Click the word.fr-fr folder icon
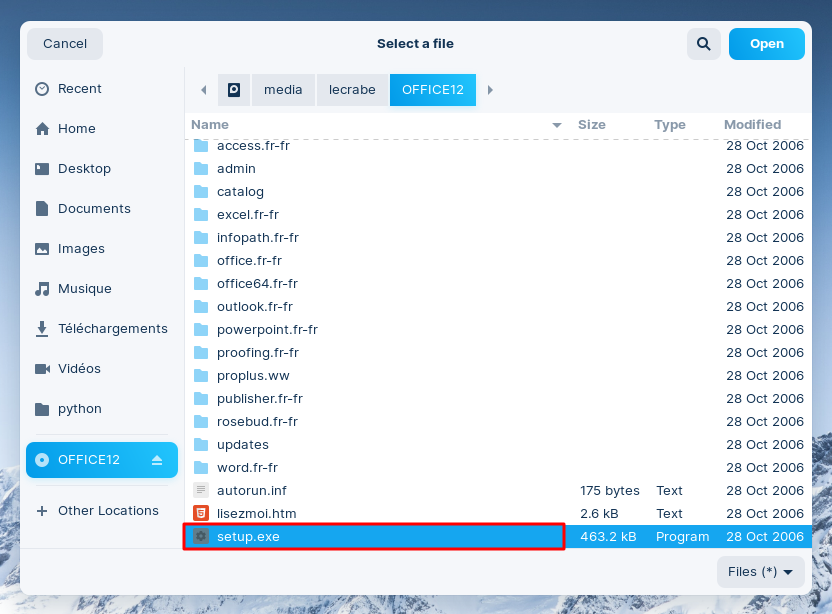The height and width of the screenshot is (614, 832). coord(201,468)
